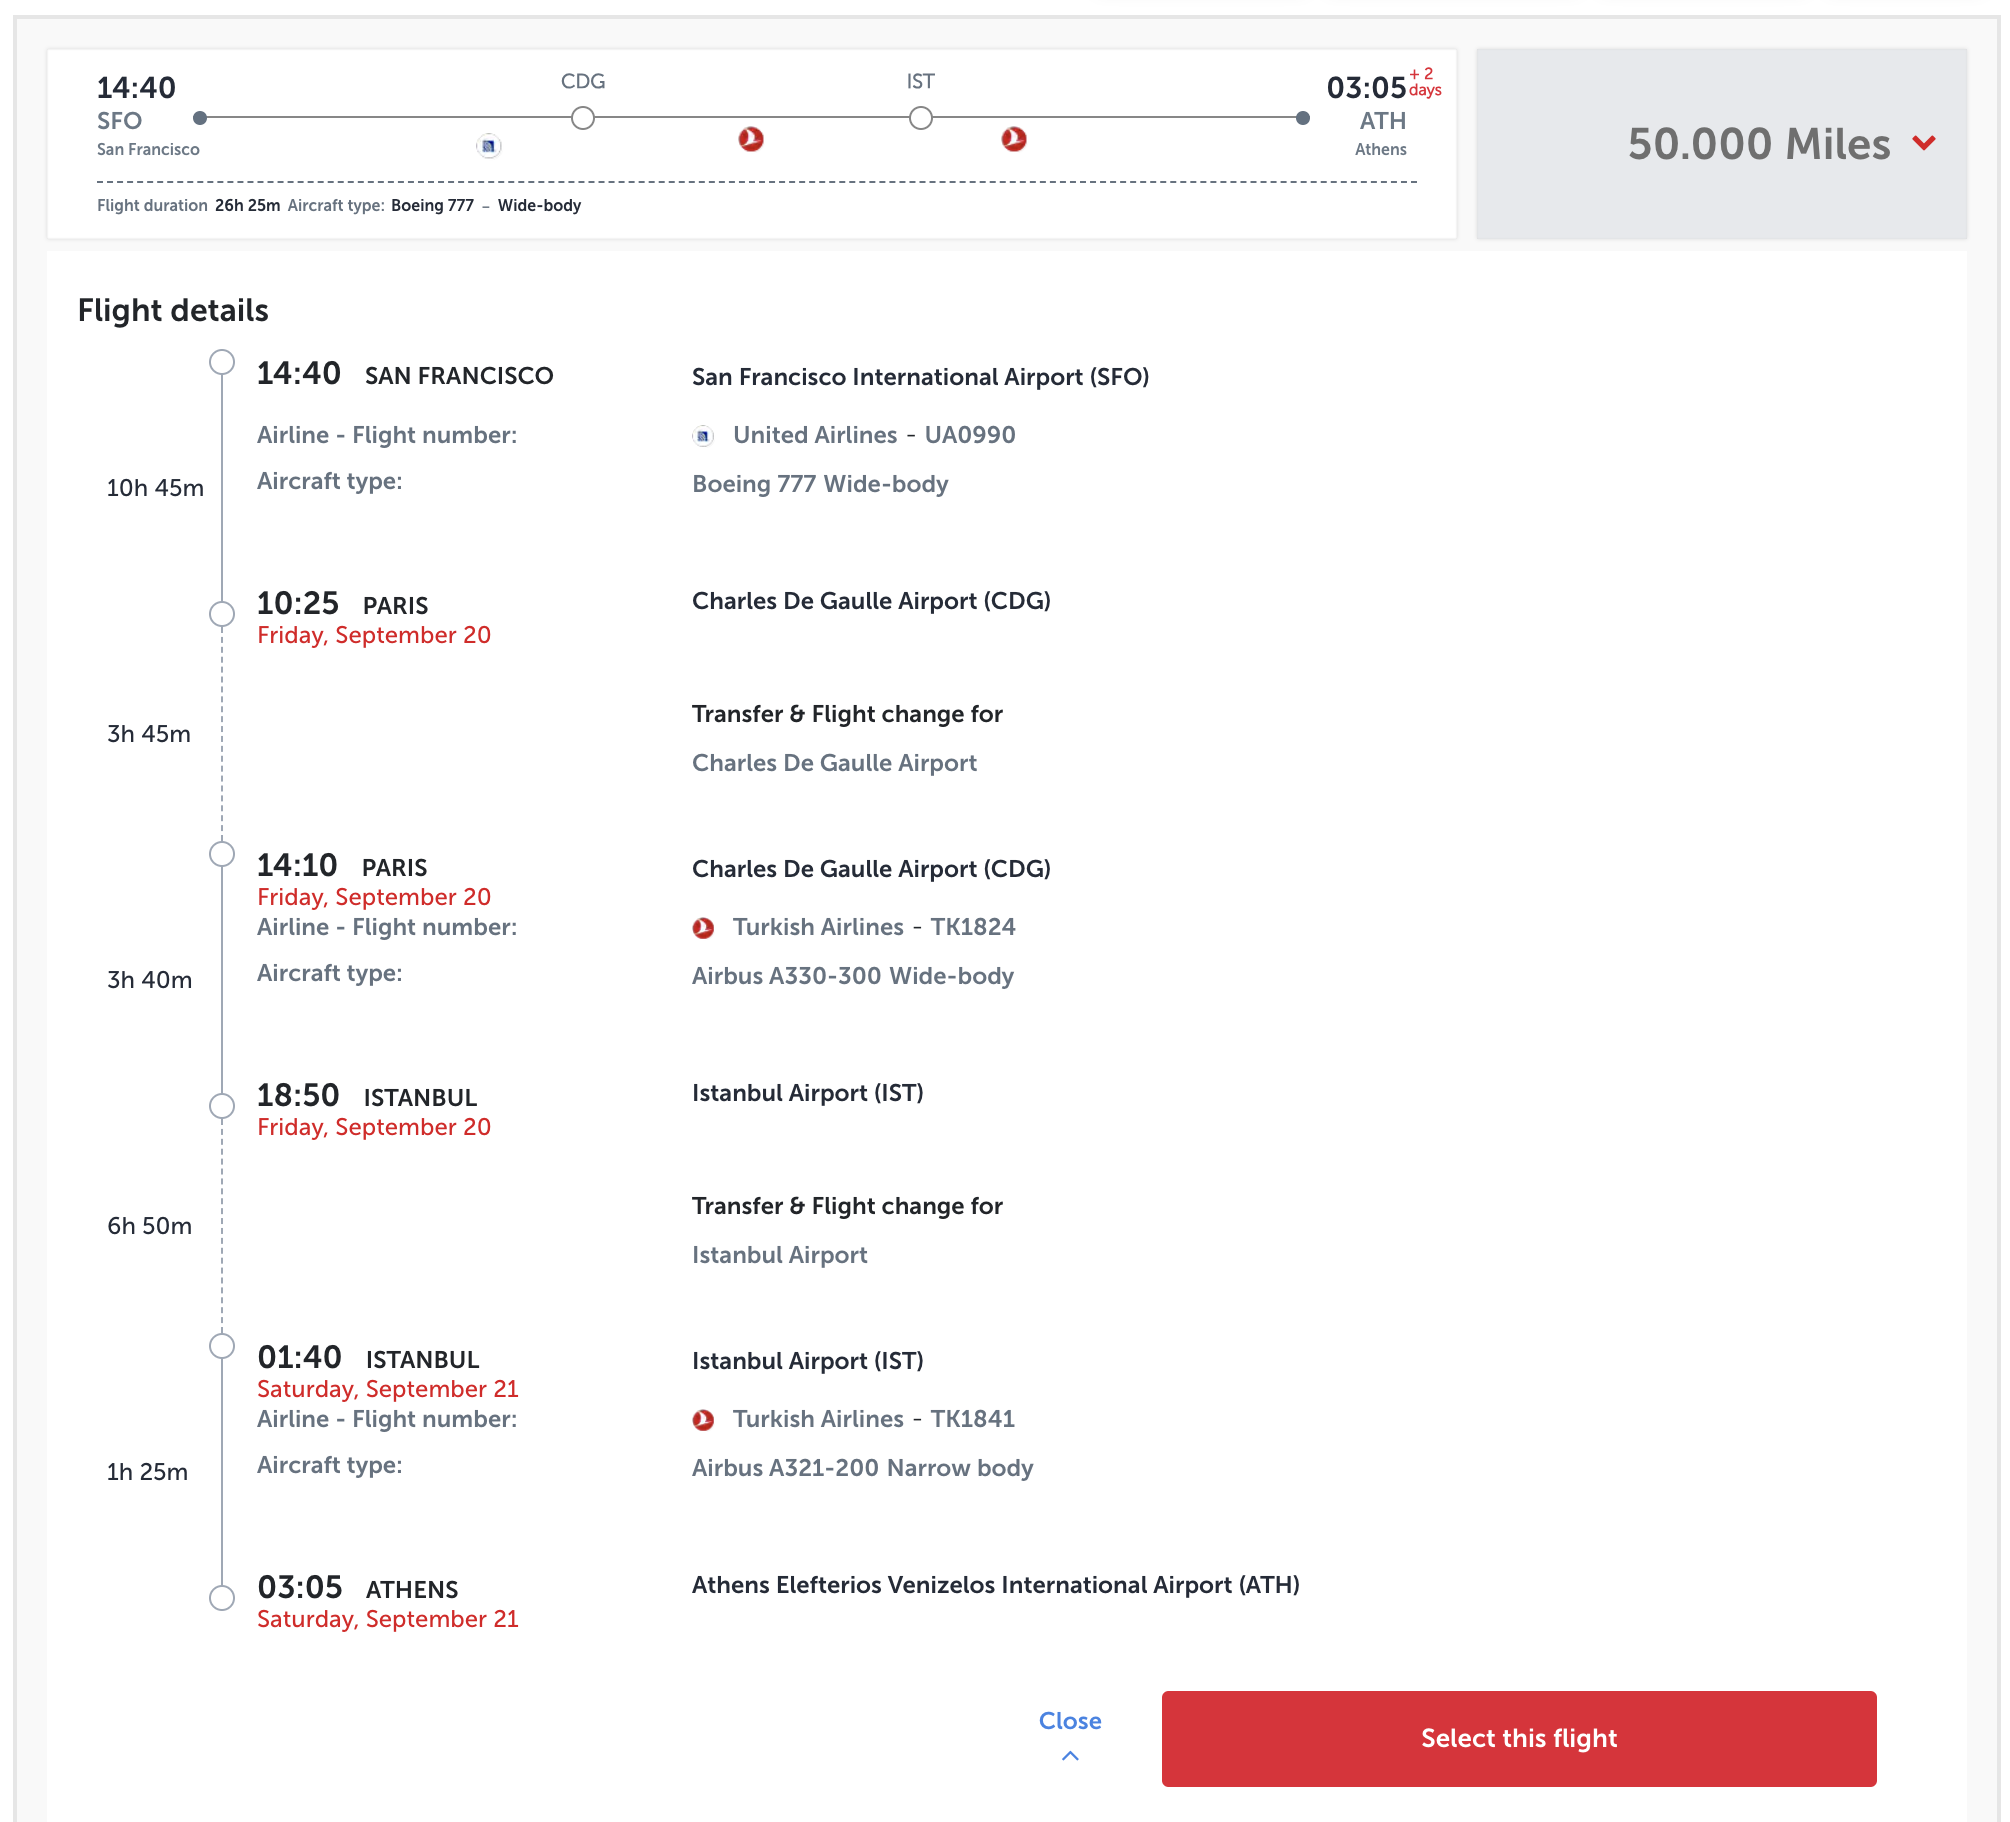The width and height of the screenshot is (2010, 1822).
Task: Select this flight button
Action: coord(1519,1738)
